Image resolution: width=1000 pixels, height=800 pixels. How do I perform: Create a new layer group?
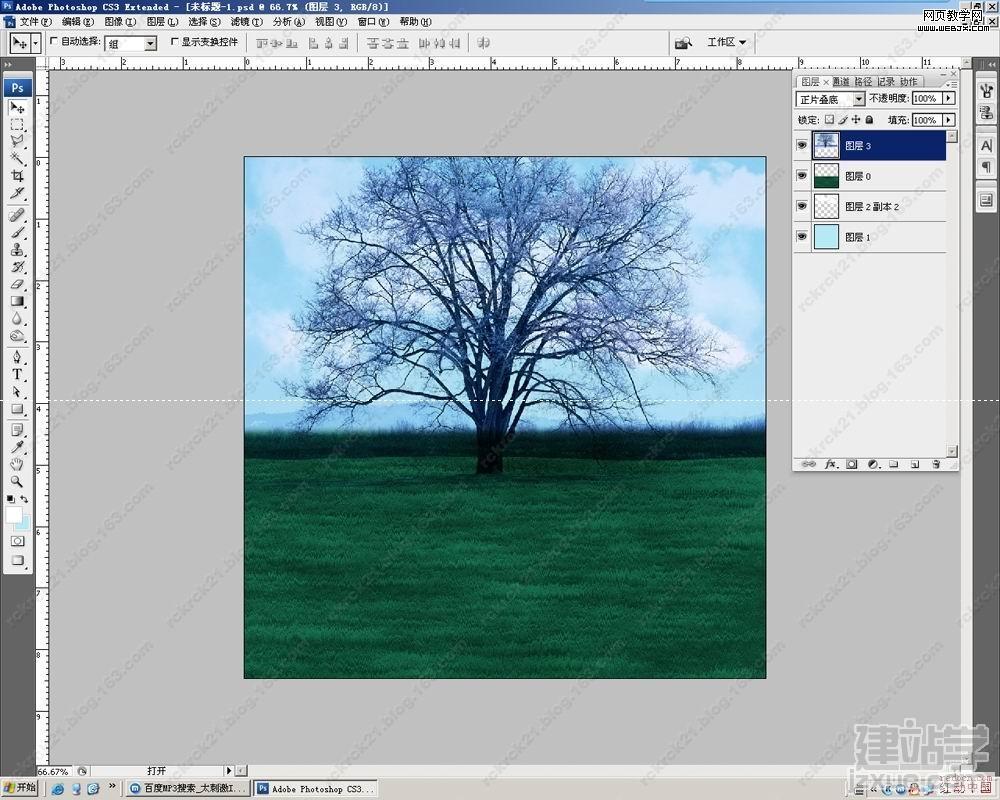(894, 464)
